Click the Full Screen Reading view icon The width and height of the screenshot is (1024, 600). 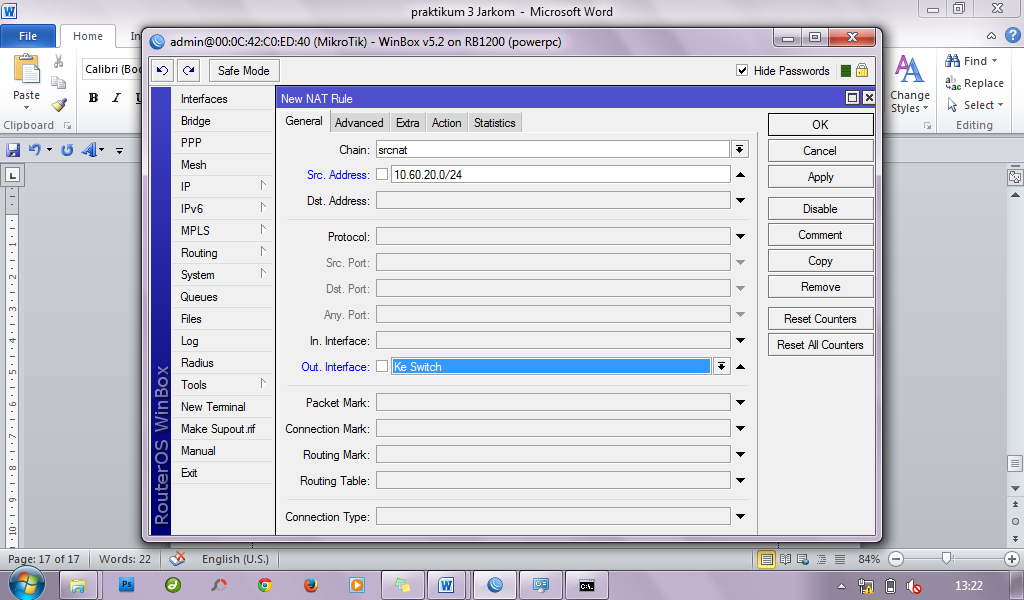[786, 560]
